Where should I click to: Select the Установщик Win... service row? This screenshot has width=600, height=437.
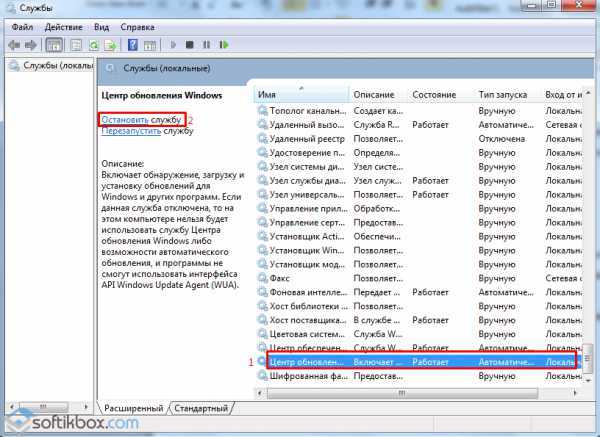pyautogui.click(x=420, y=251)
